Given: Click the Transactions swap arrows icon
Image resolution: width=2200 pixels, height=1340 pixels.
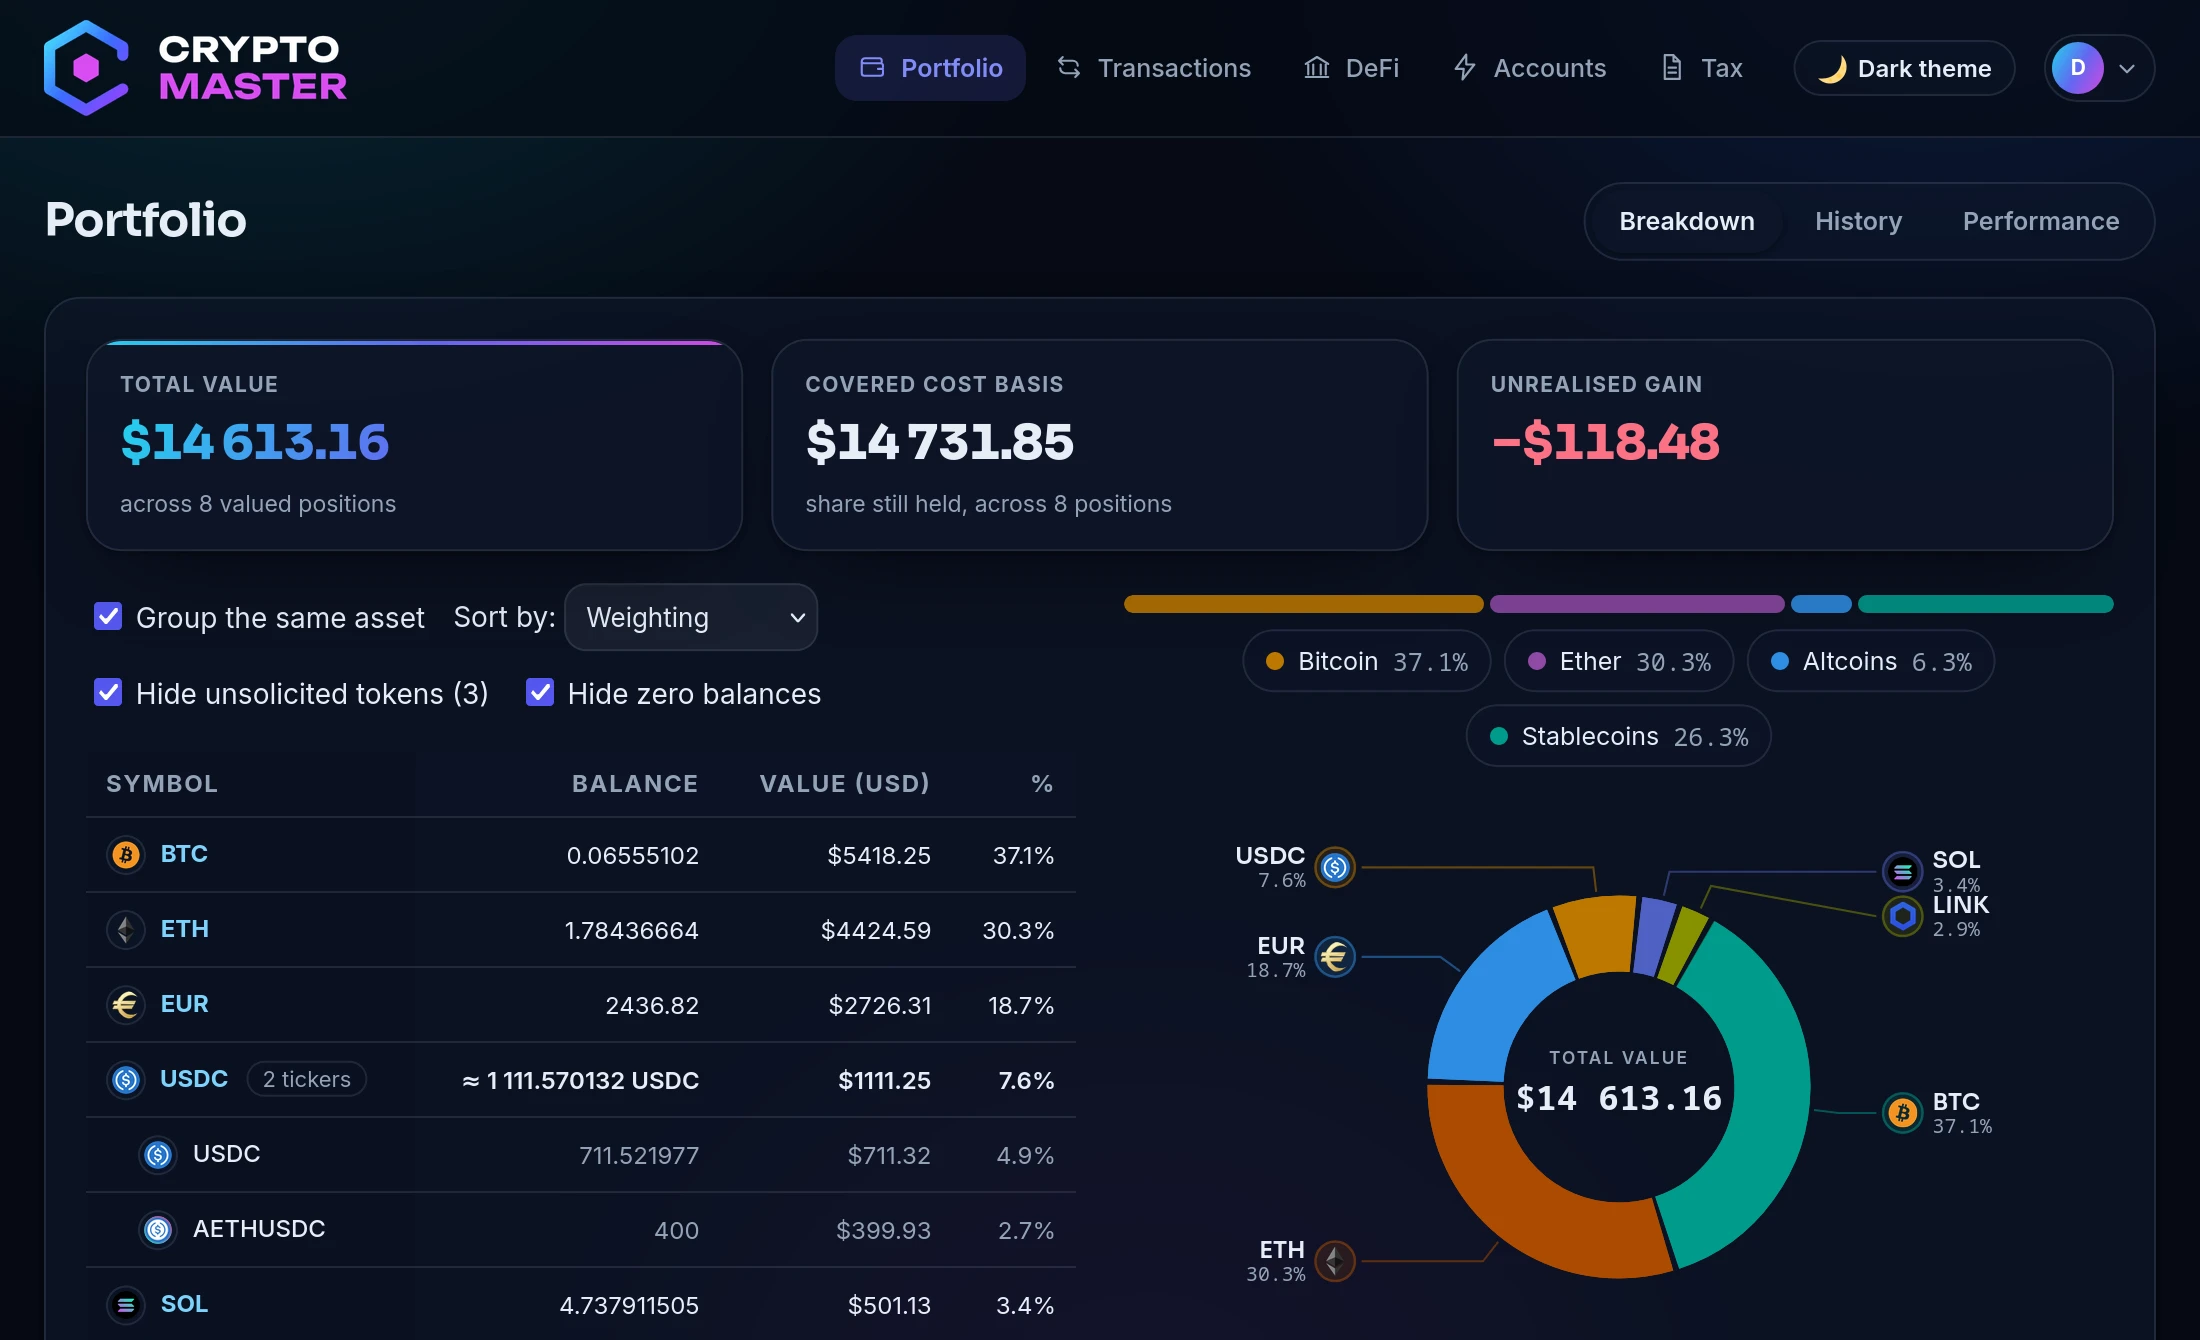Looking at the screenshot, I should click(x=1069, y=68).
